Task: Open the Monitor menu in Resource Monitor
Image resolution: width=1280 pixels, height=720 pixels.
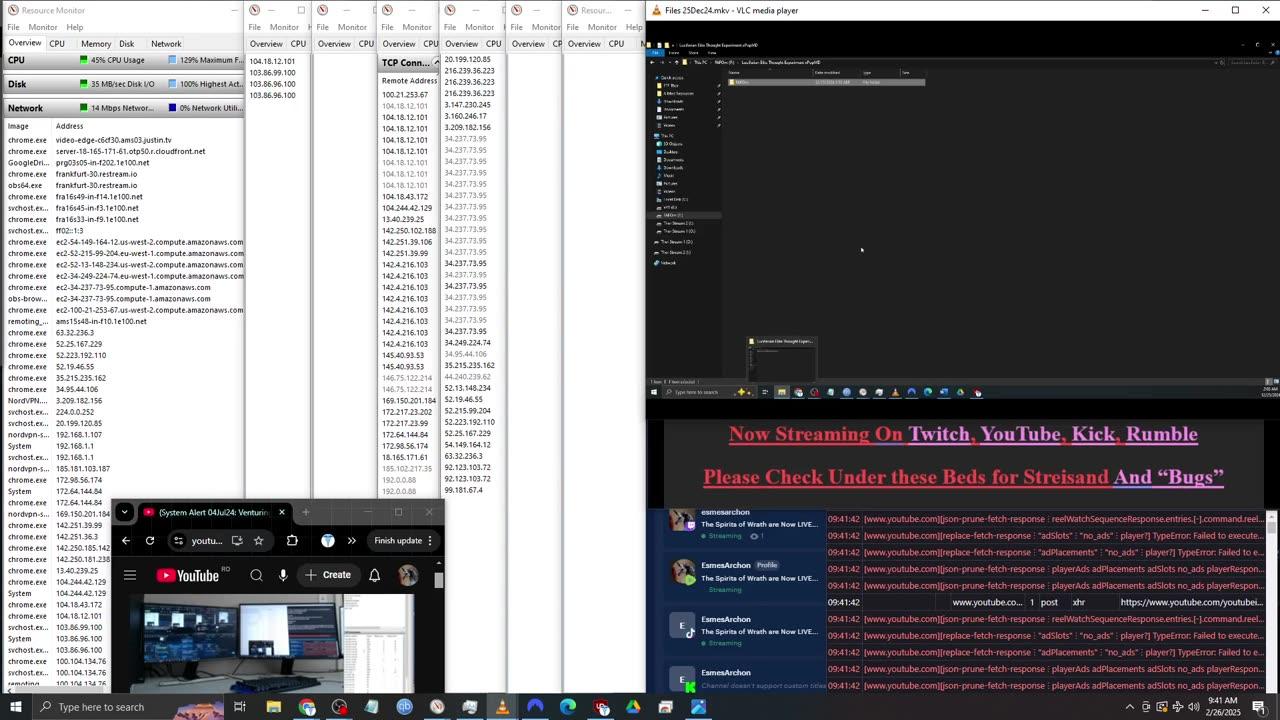Action: pos(42,27)
